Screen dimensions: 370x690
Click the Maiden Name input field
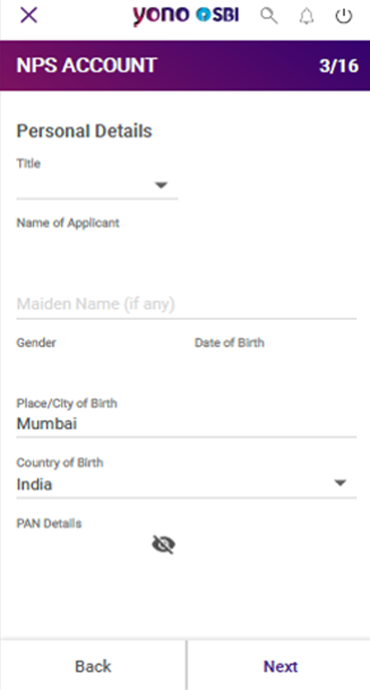pyautogui.click(x=186, y=305)
